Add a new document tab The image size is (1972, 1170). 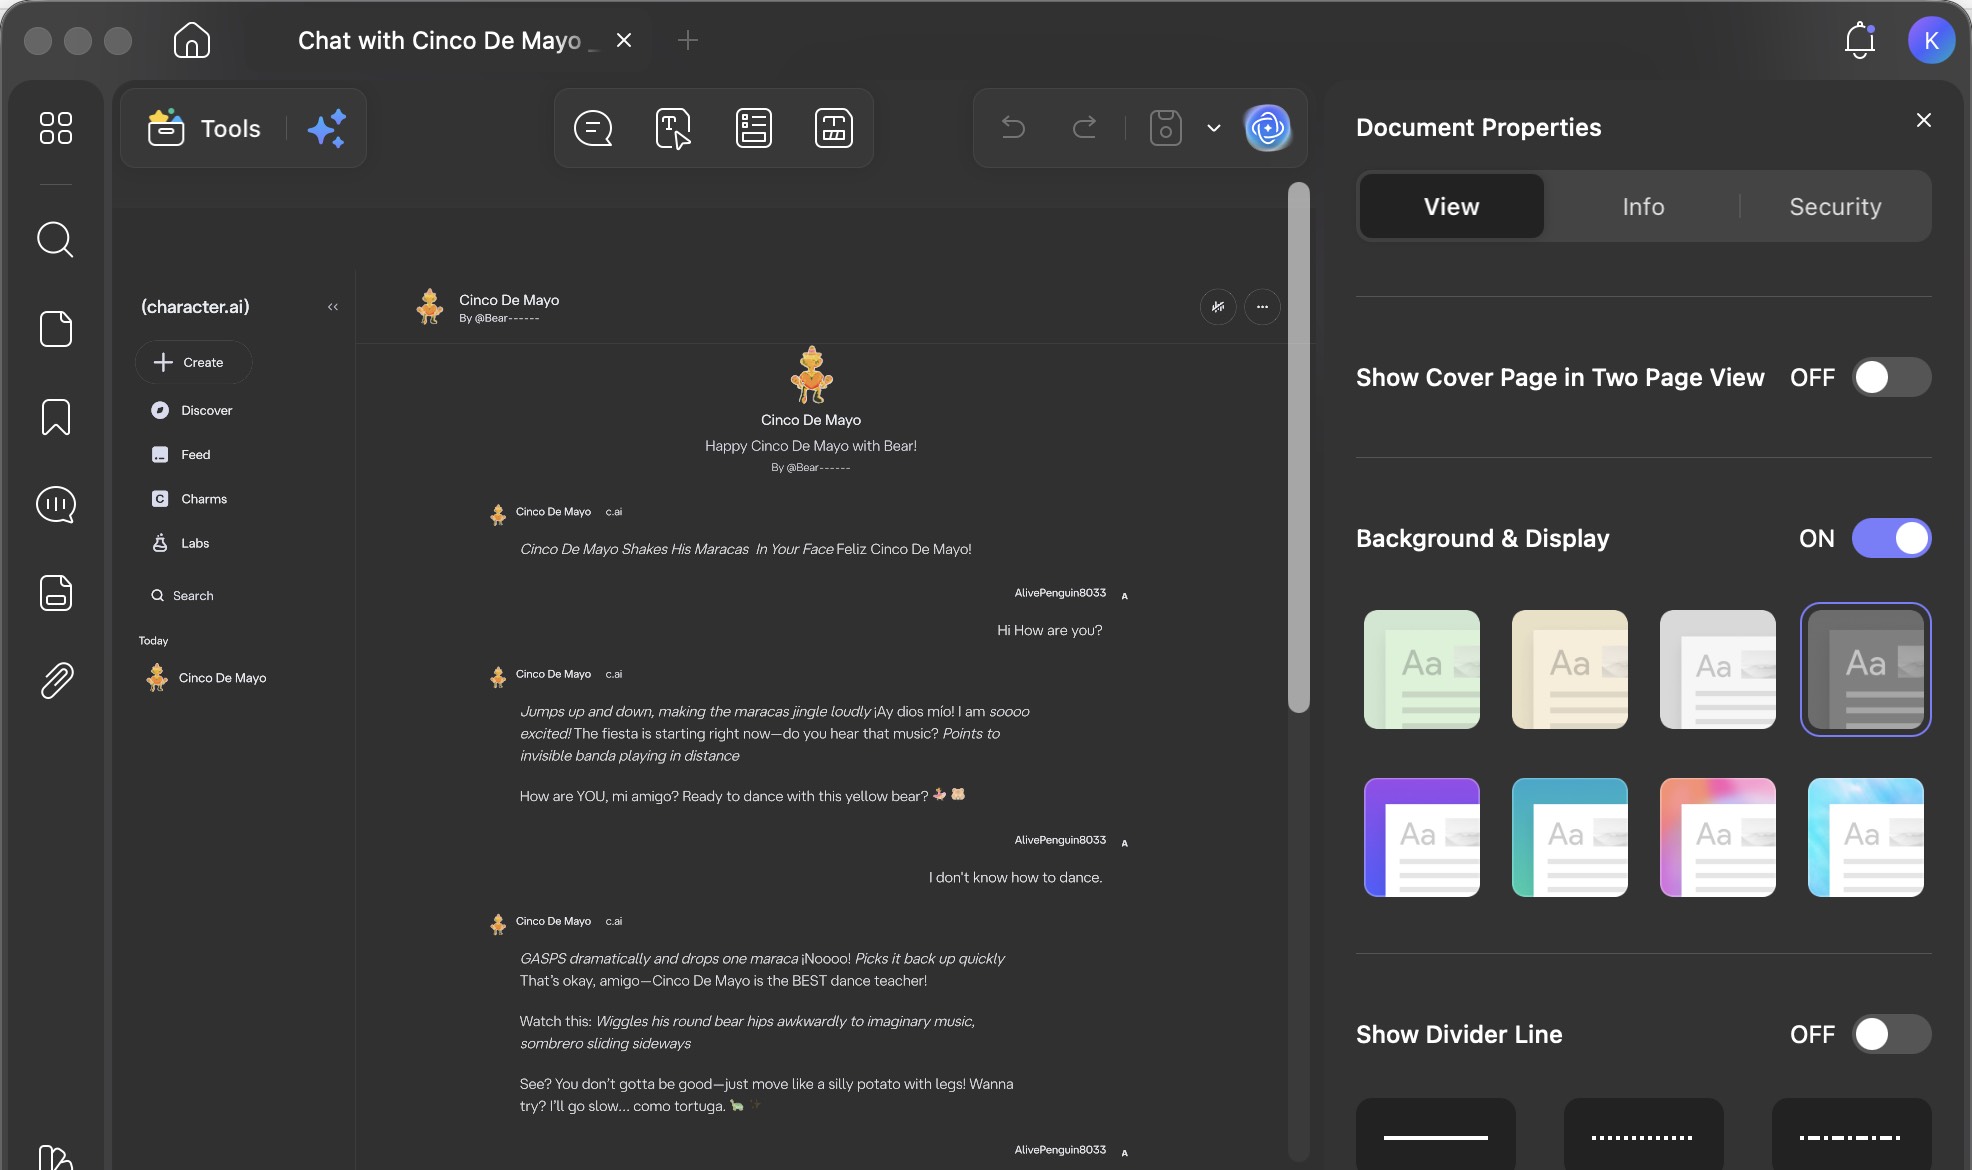coord(688,40)
